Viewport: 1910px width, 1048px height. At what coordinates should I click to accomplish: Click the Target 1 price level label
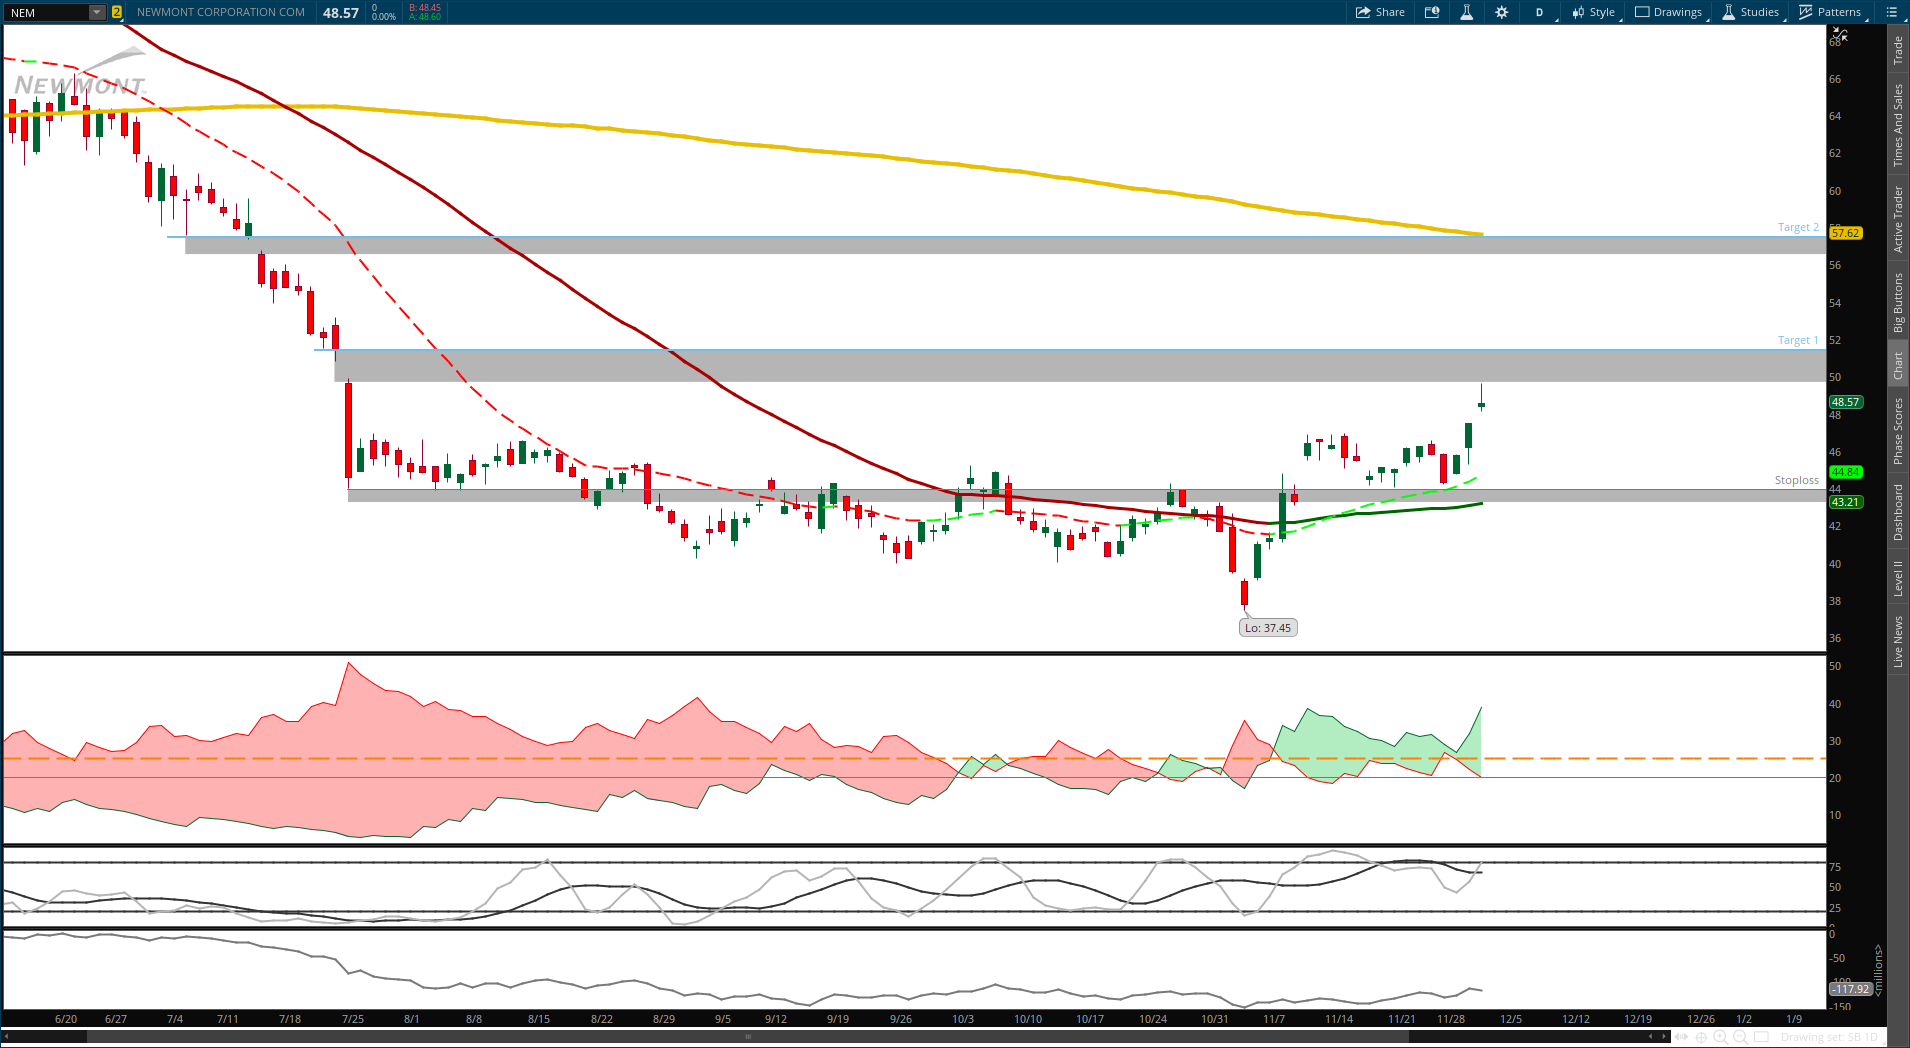(1798, 340)
